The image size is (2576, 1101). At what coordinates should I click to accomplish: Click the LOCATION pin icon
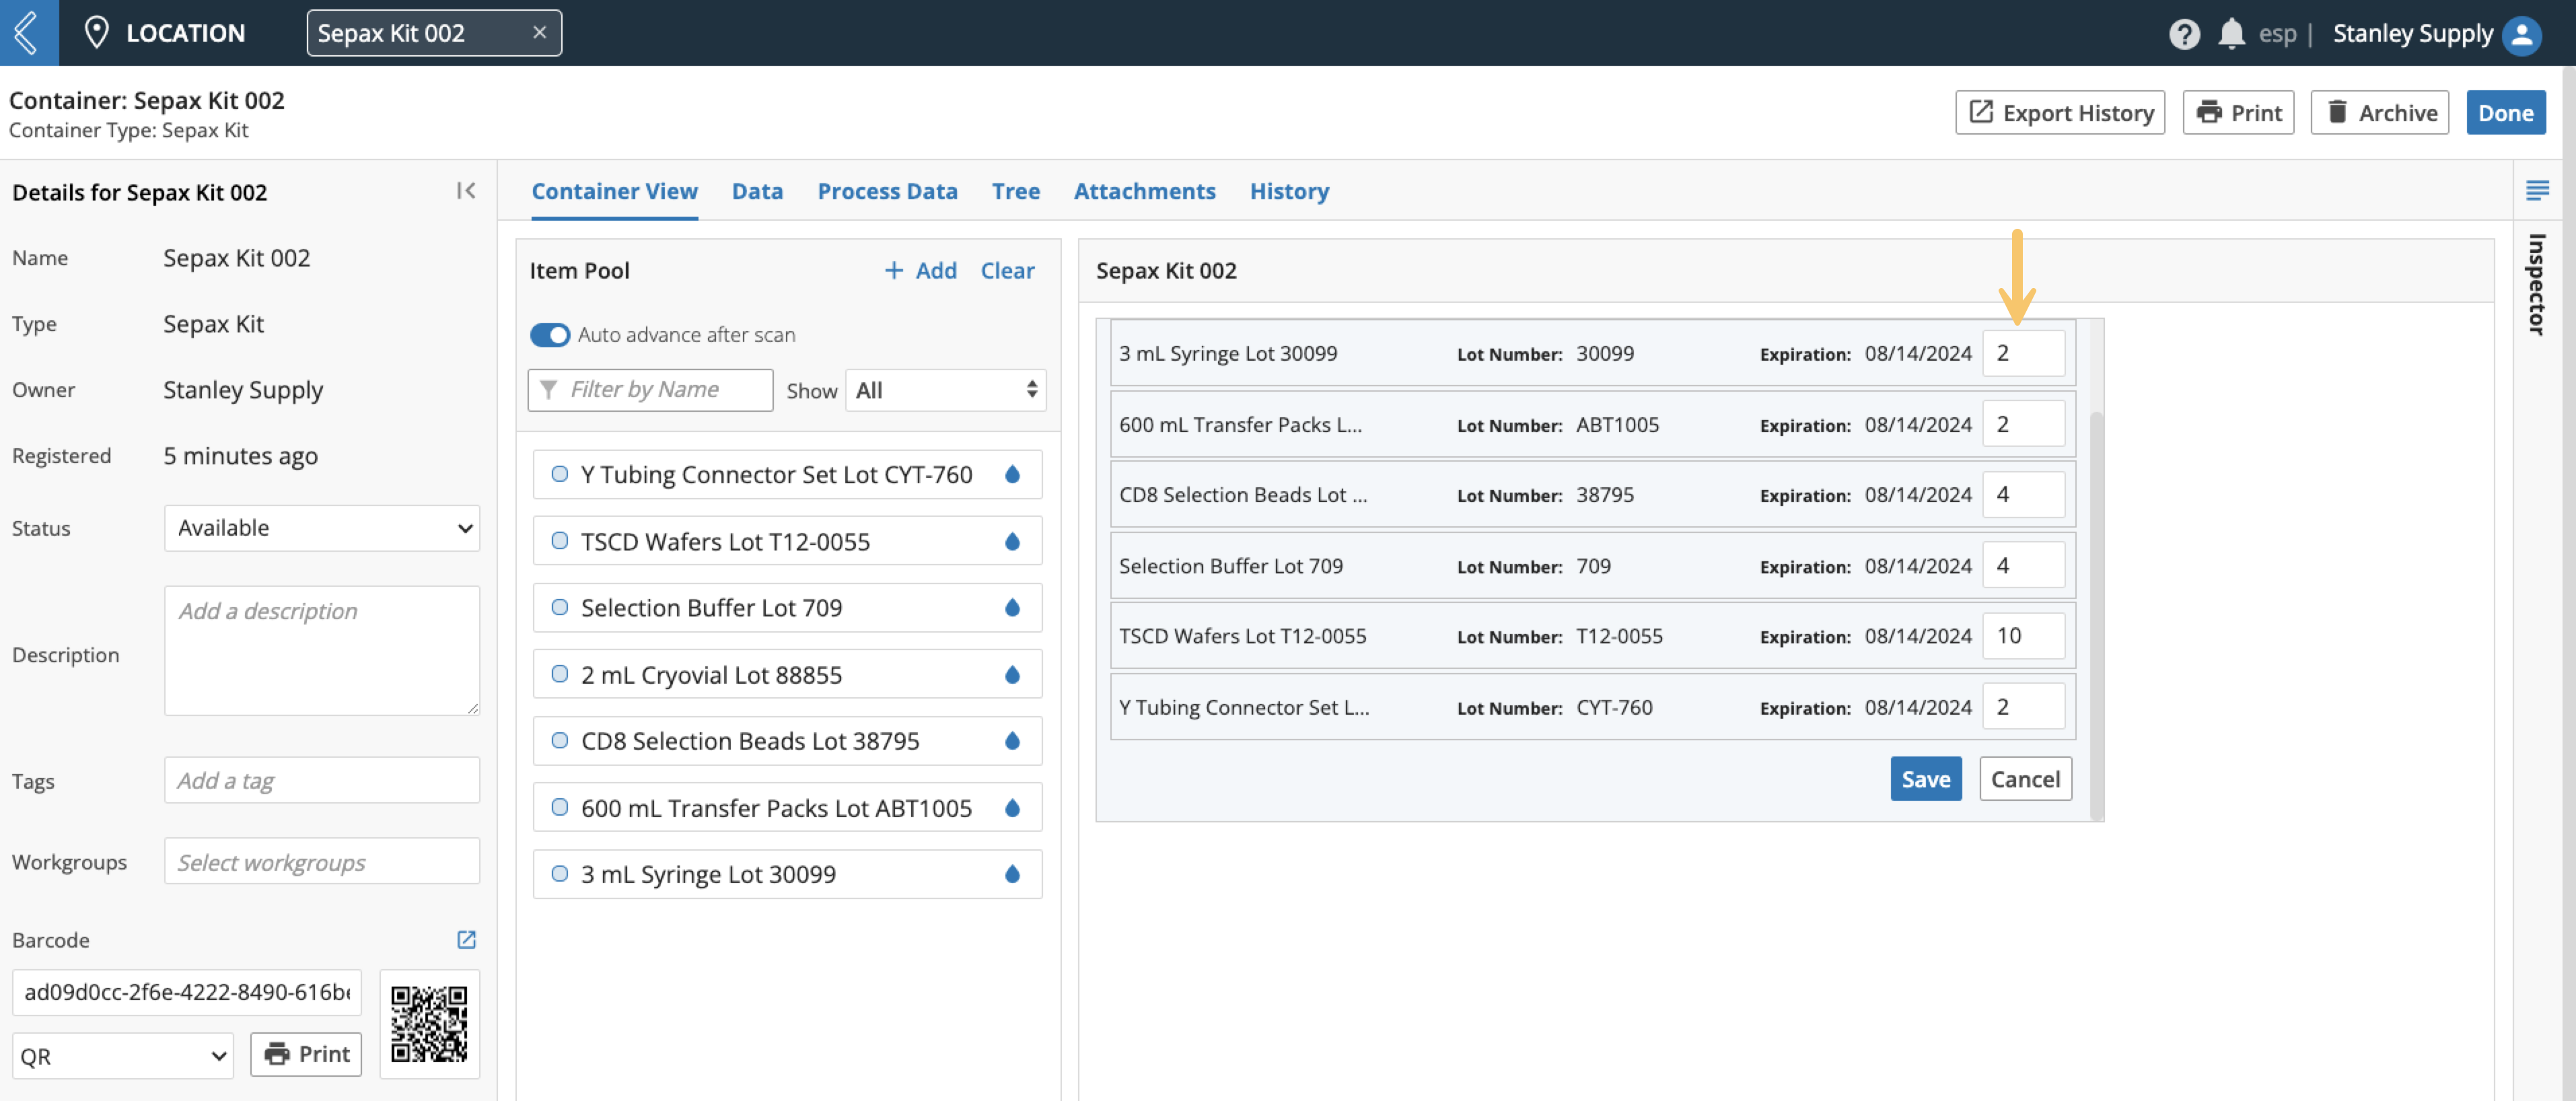tap(96, 33)
